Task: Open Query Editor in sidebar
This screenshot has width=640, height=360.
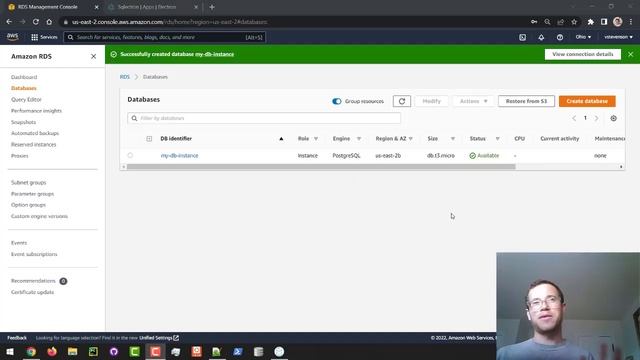Action: pyautogui.click(x=26, y=100)
